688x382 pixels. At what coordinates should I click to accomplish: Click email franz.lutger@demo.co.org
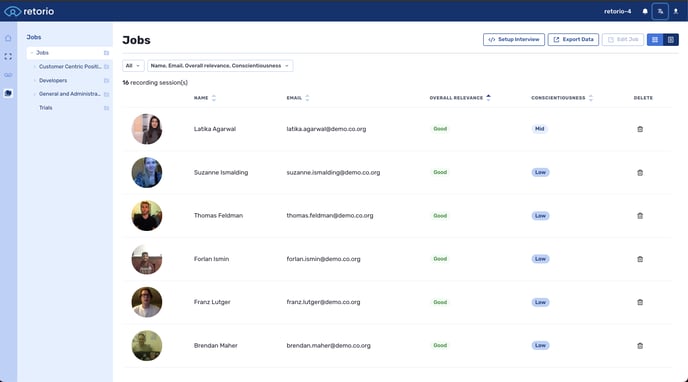click(x=323, y=302)
